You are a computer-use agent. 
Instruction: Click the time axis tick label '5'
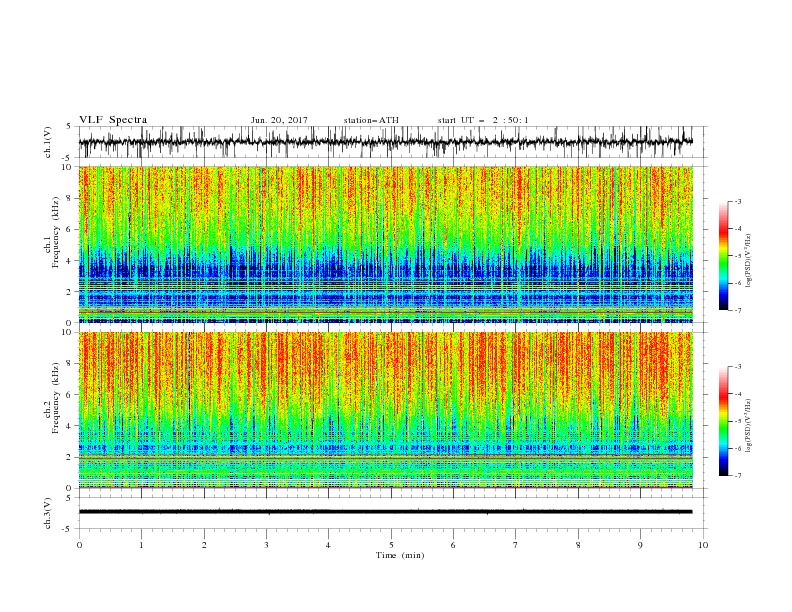(x=391, y=545)
